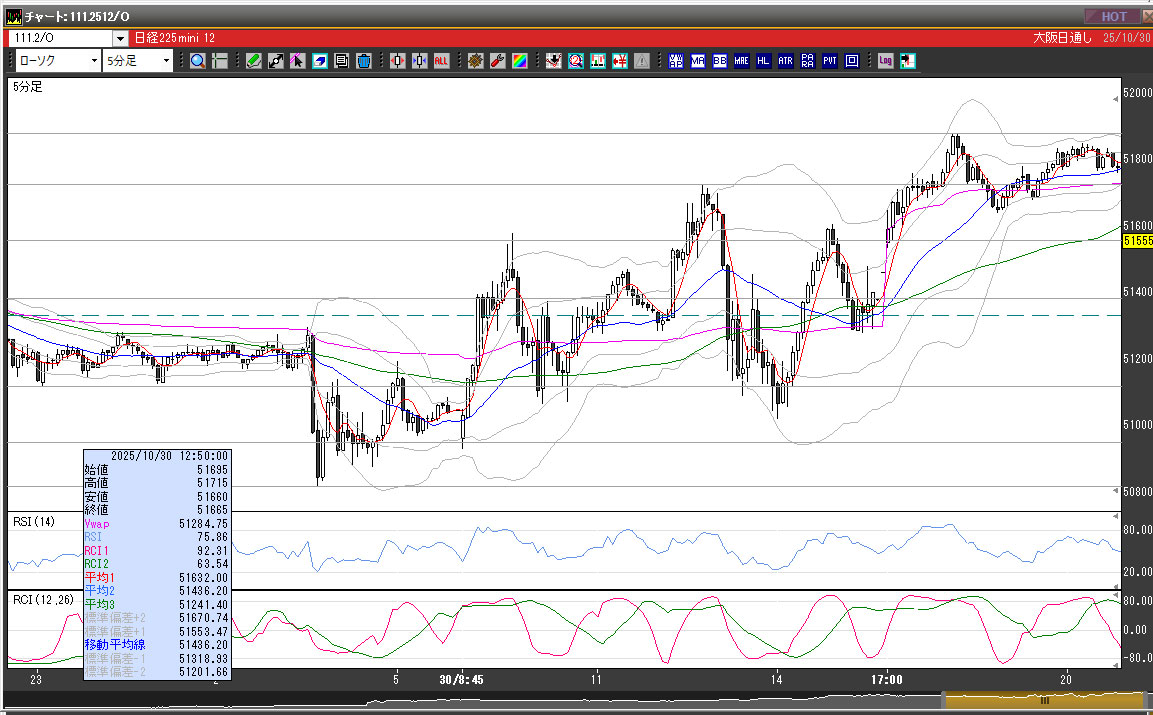Click the PVT indicator button
Image resolution: width=1153 pixels, height=715 pixels.
[830, 61]
